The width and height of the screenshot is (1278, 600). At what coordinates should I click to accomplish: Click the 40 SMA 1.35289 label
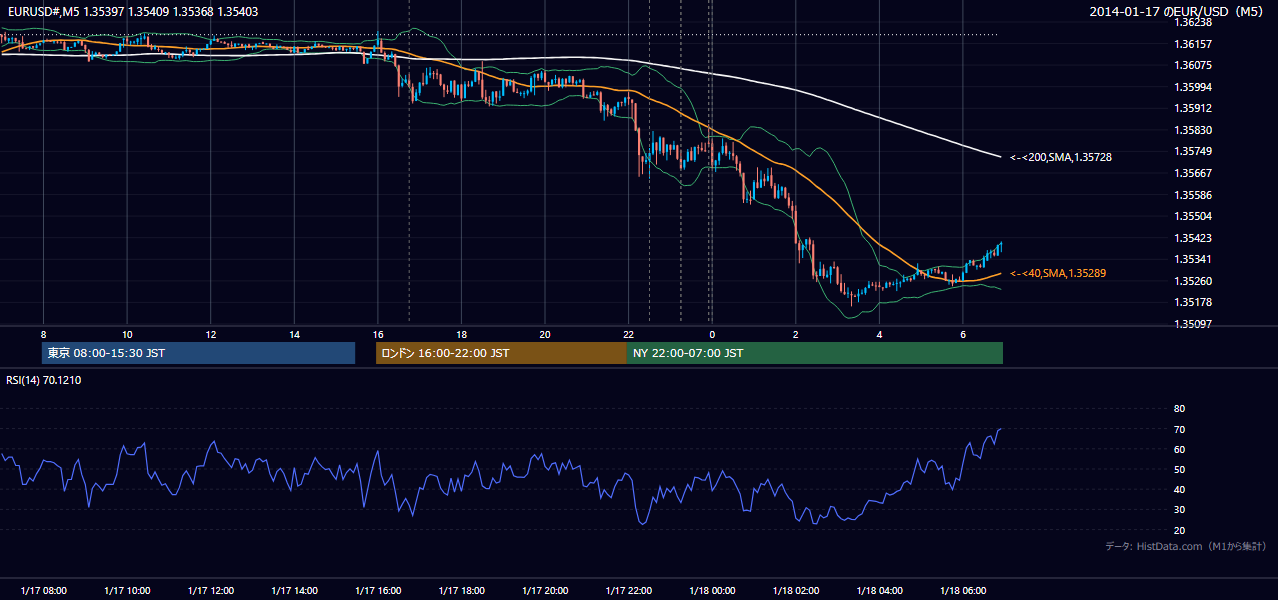pos(1058,273)
